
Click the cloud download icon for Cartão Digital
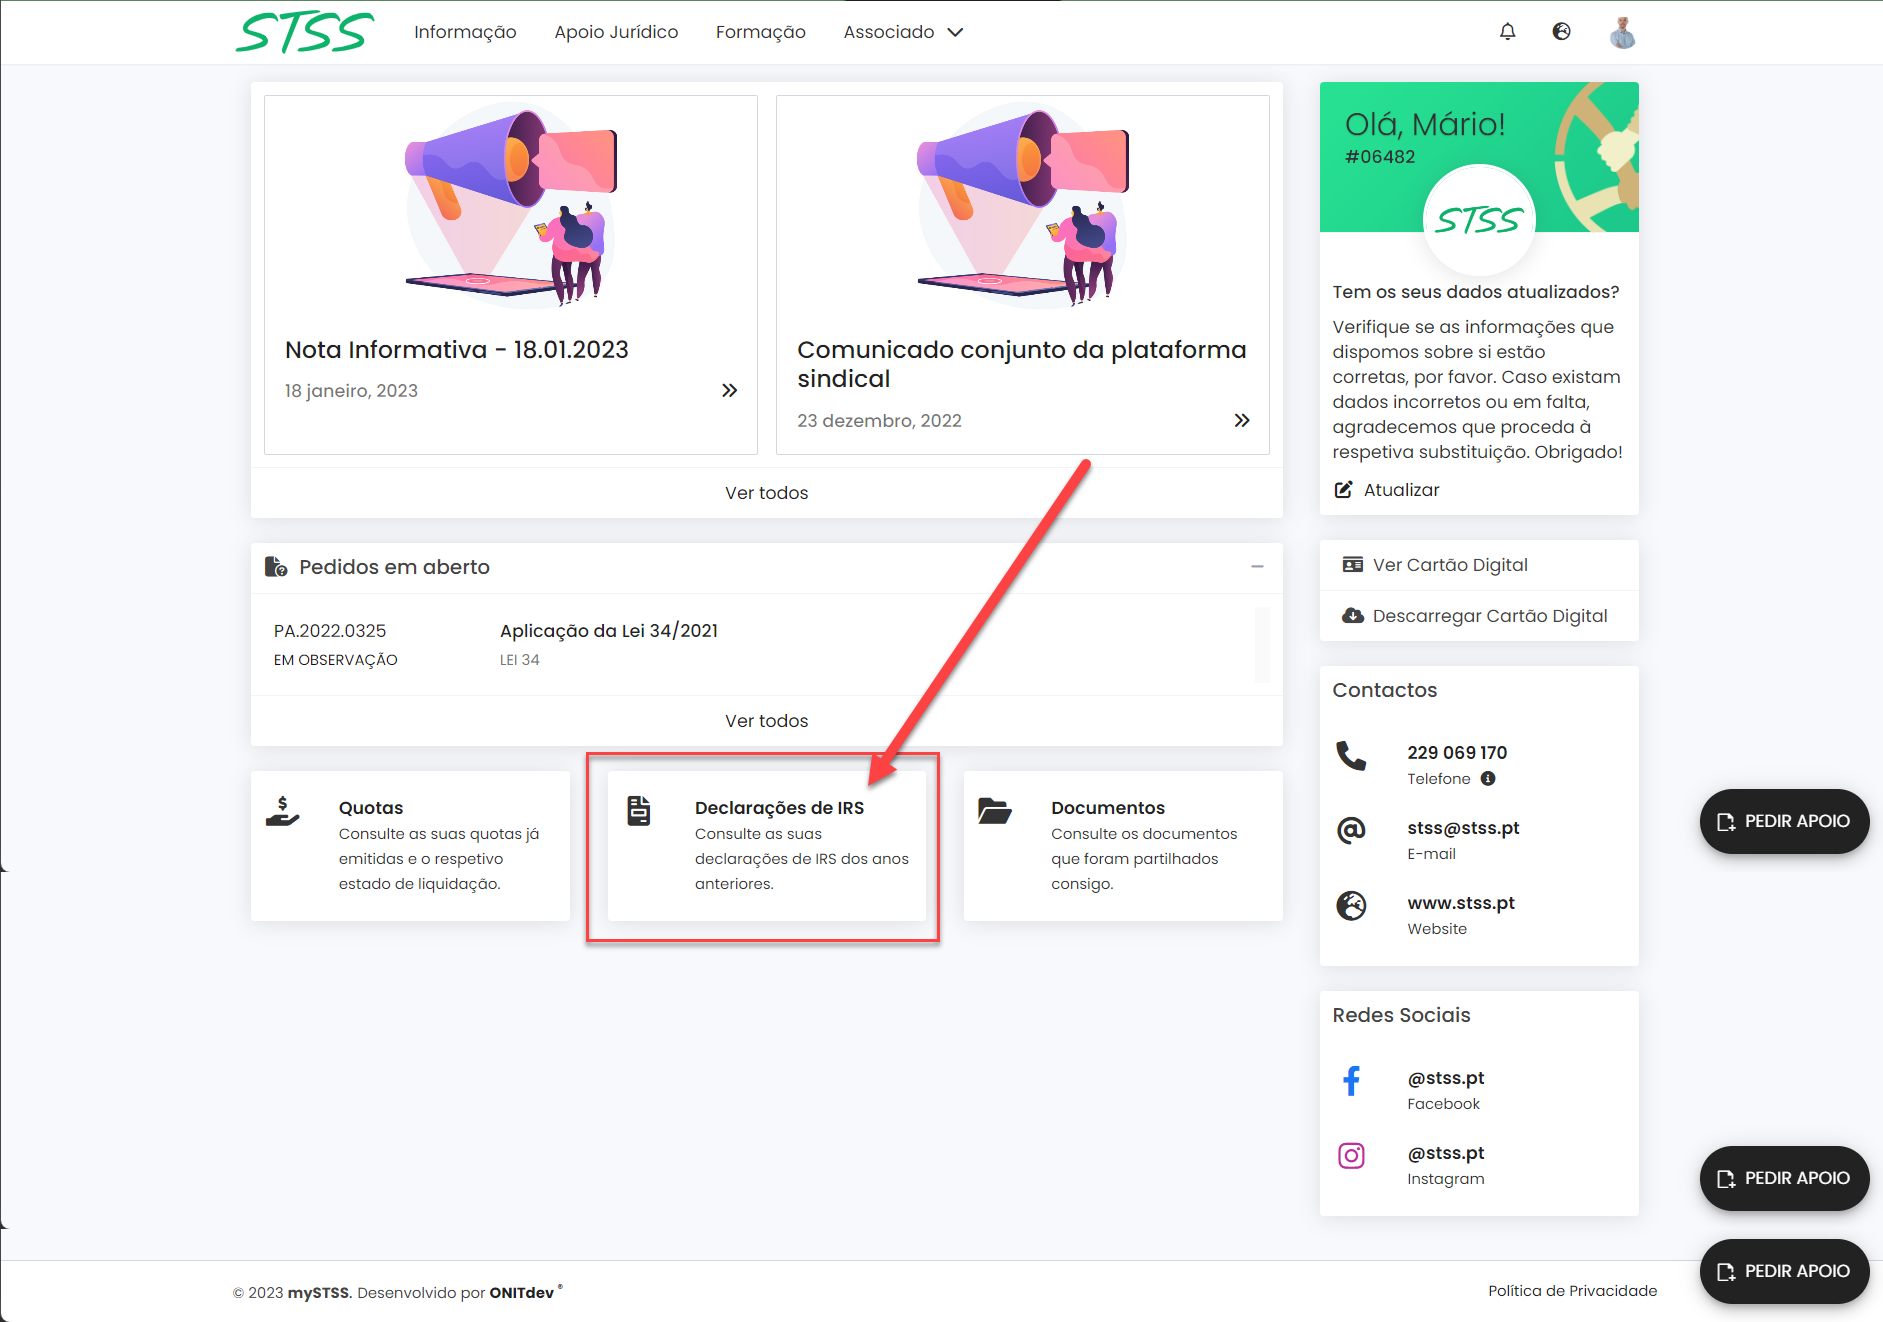pyautogui.click(x=1352, y=616)
